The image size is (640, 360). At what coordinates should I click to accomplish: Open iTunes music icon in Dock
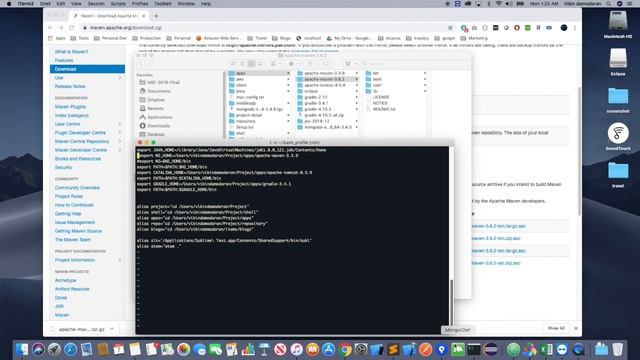[297, 349]
